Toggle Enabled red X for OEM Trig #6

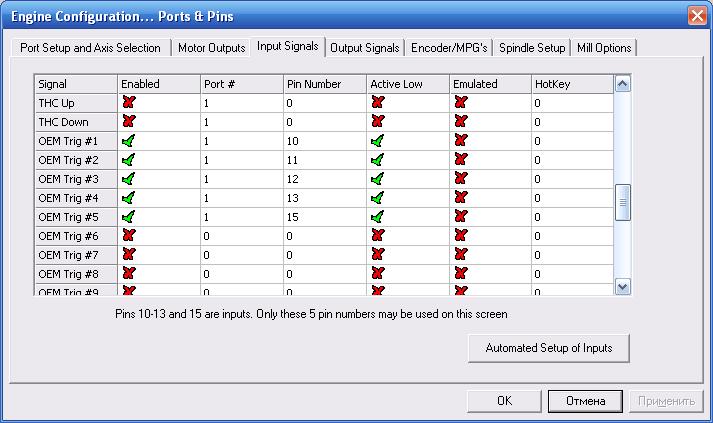click(x=128, y=236)
